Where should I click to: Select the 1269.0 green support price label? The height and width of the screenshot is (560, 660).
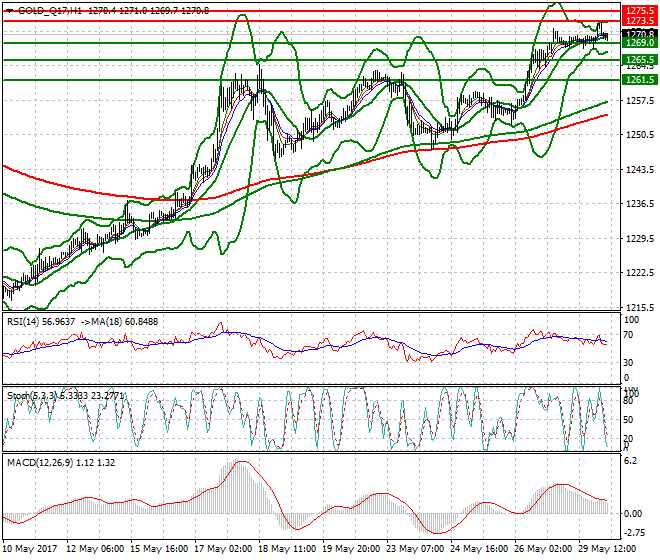coord(639,43)
